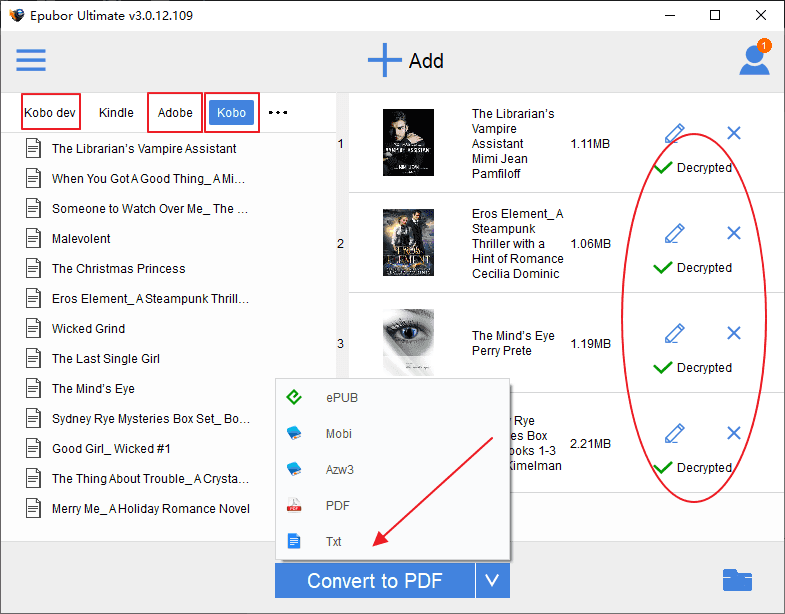Image resolution: width=785 pixels, height=614 pixels.
Task: Remove the 2.21MB book from list
Action: click(x=734, y=433)
